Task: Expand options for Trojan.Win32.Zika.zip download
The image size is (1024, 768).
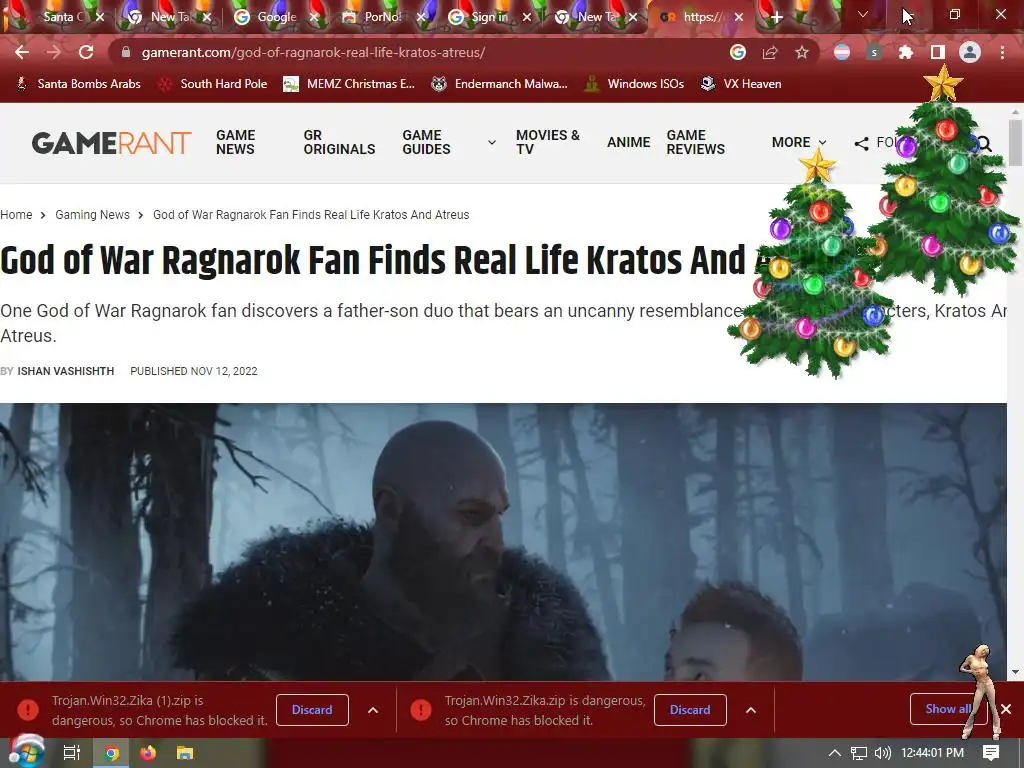Action: 751,710
